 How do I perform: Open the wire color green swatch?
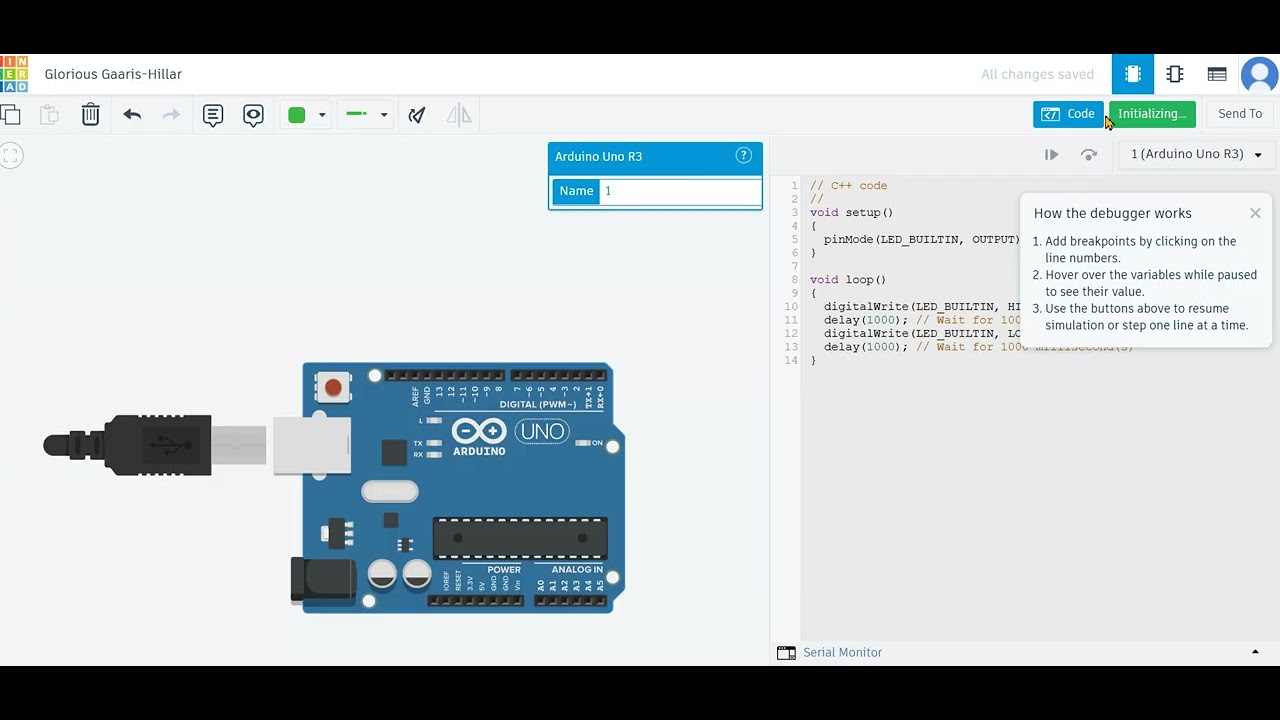pyautogui.click(x=296, y=115)
